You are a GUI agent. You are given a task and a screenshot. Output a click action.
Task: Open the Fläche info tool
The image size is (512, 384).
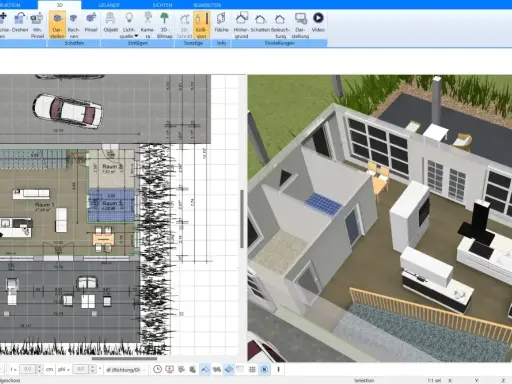[221, 23]
